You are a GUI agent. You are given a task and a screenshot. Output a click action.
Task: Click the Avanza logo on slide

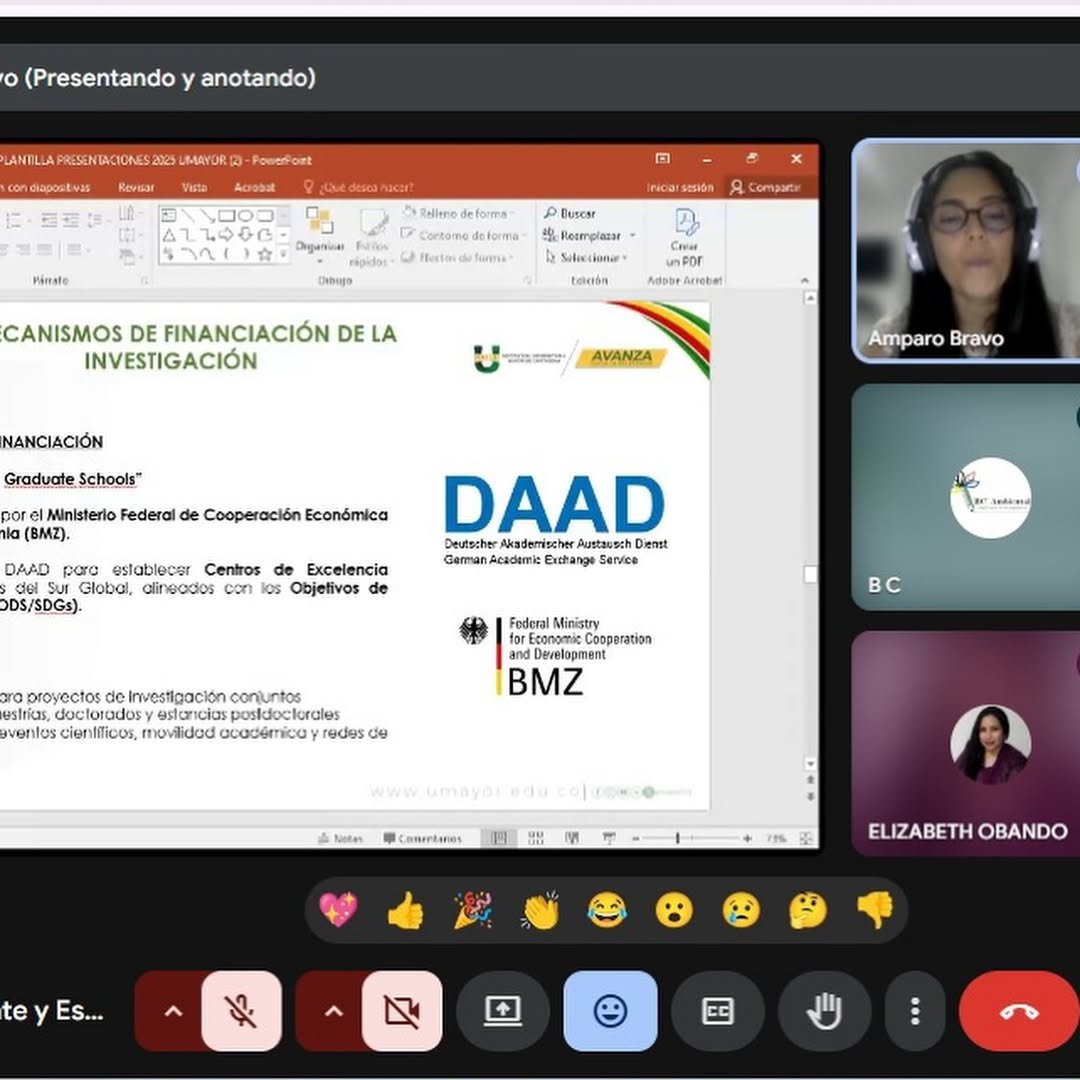(x=622, y=357)
